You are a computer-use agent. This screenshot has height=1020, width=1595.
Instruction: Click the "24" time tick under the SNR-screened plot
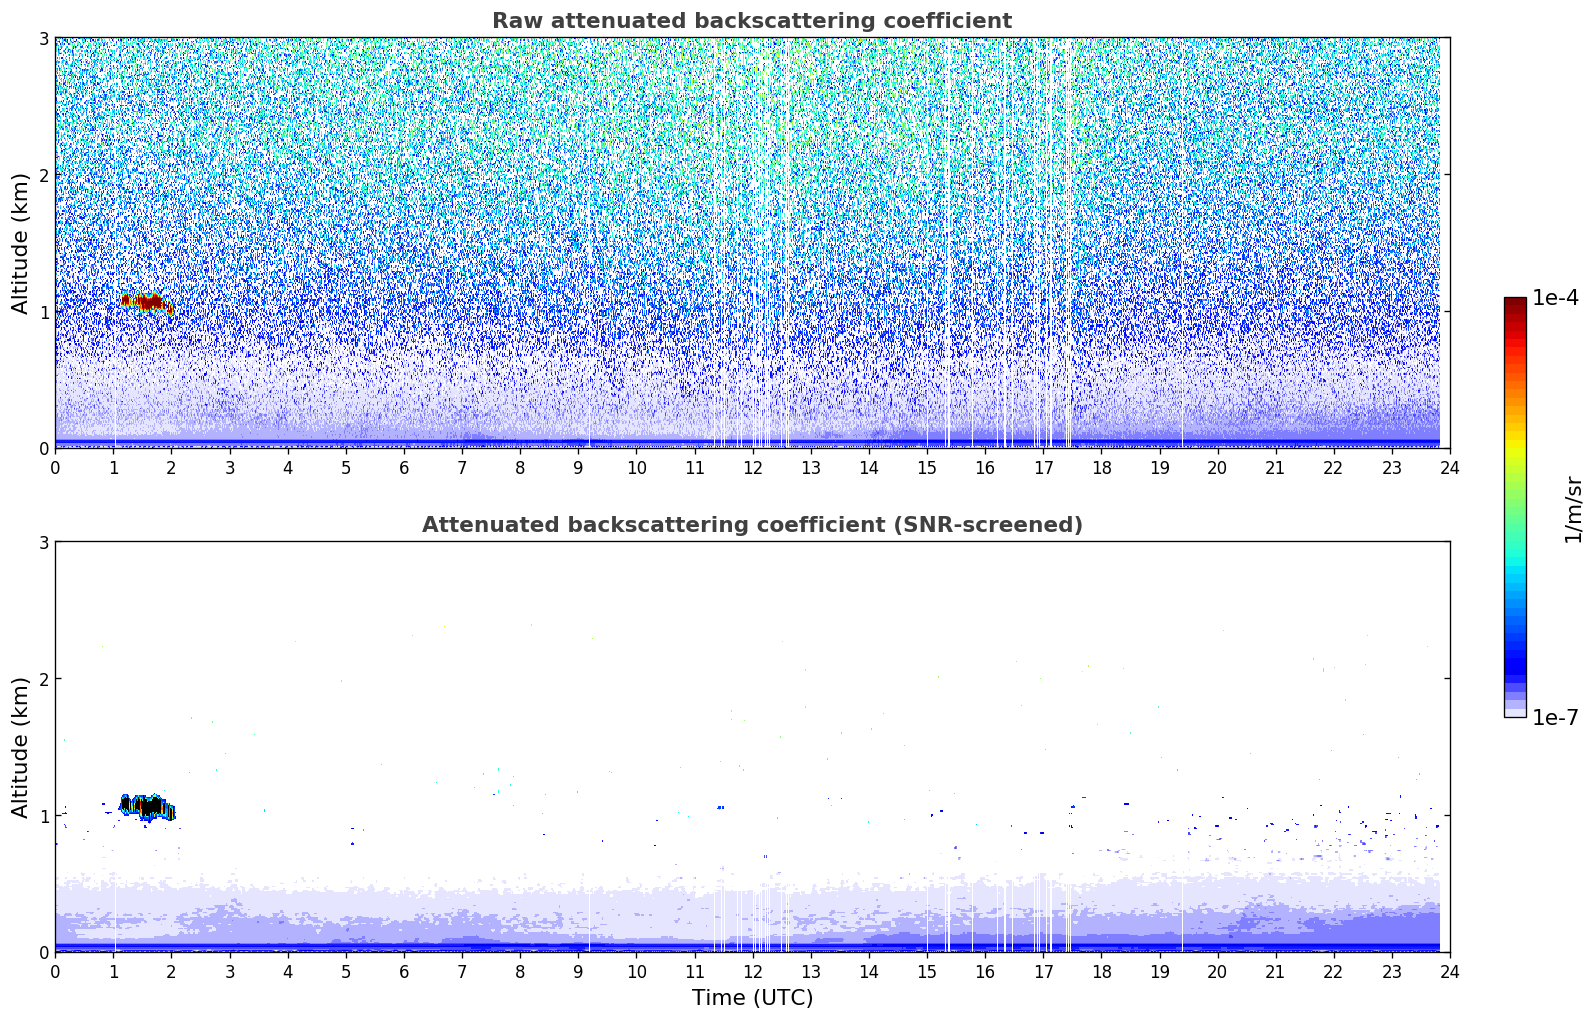pyautogui.click(x=1450, y=971)
